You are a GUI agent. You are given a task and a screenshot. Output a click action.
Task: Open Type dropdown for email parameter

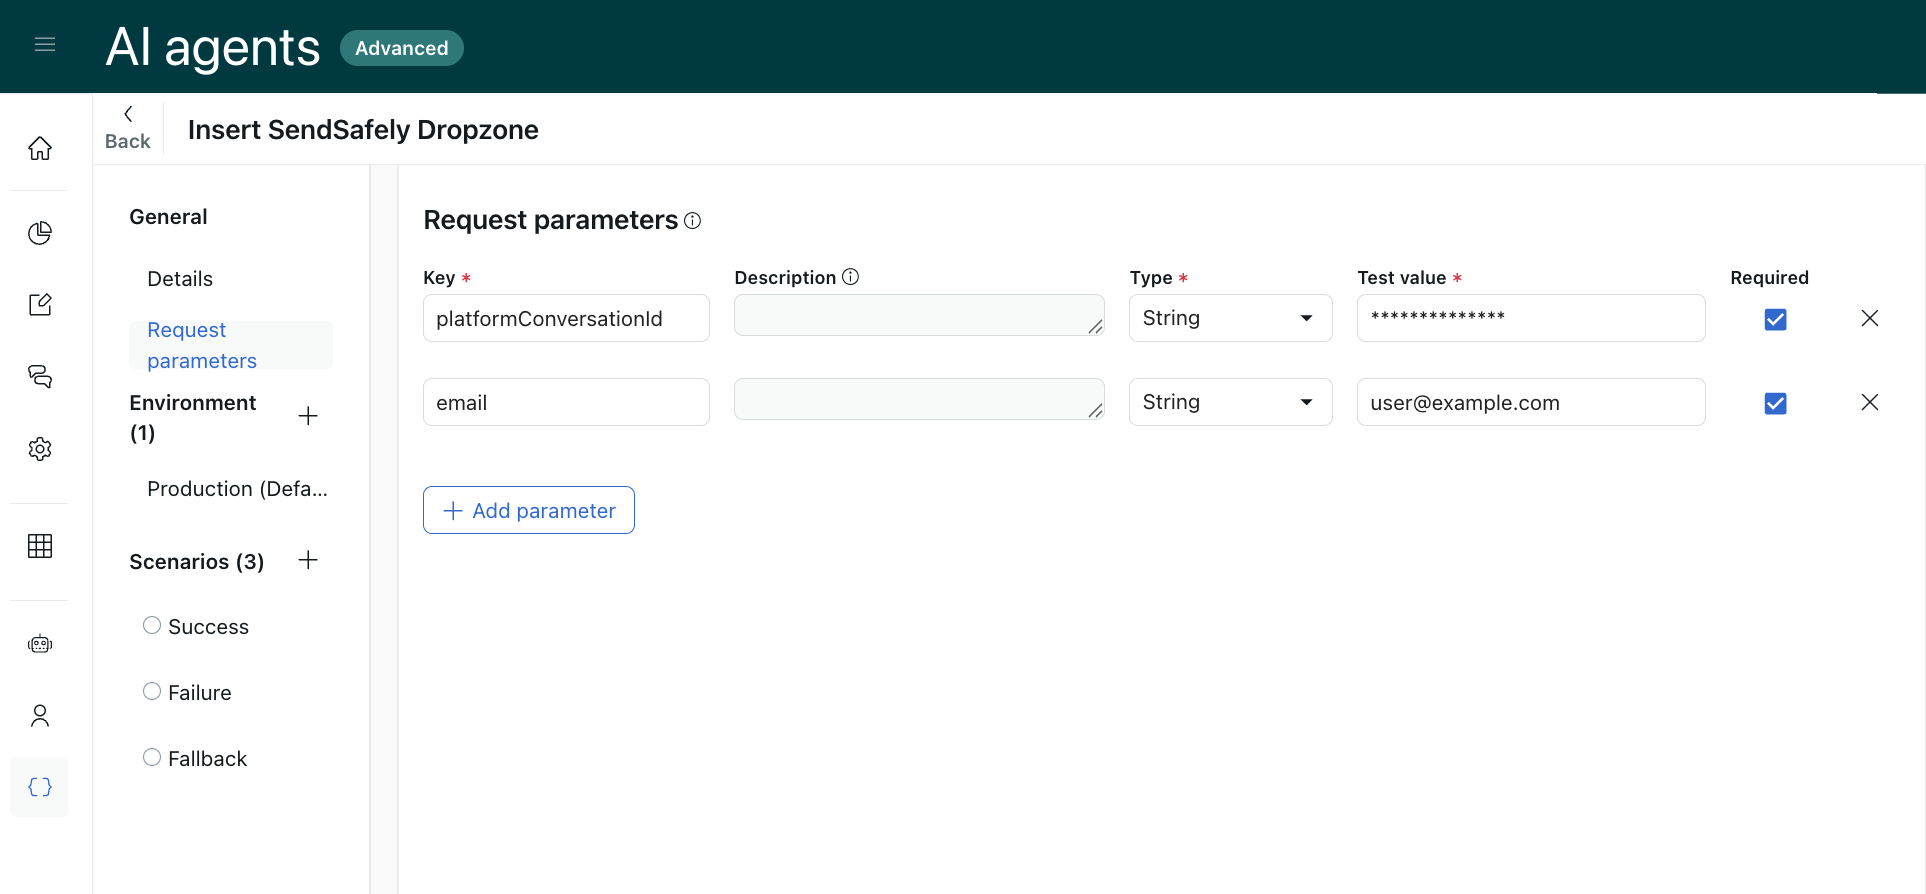pyautogui.click(x=1231, y=402)
